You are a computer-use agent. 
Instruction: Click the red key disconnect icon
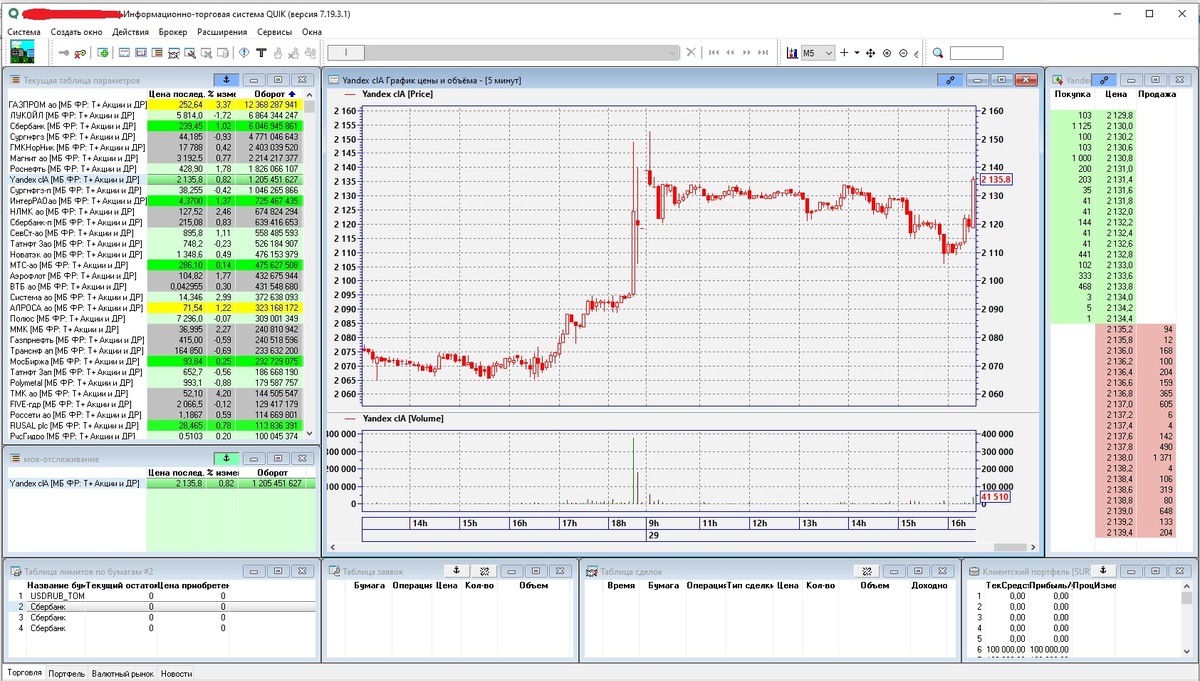pos(80,52)
